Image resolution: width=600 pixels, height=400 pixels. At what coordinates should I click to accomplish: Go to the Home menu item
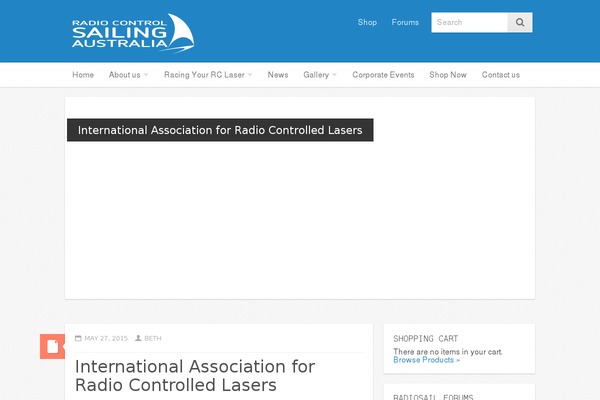(83, 75)
